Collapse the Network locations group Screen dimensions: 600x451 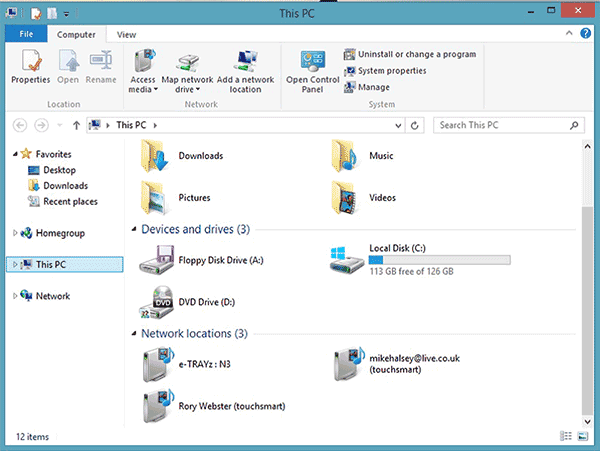(135, 334)
